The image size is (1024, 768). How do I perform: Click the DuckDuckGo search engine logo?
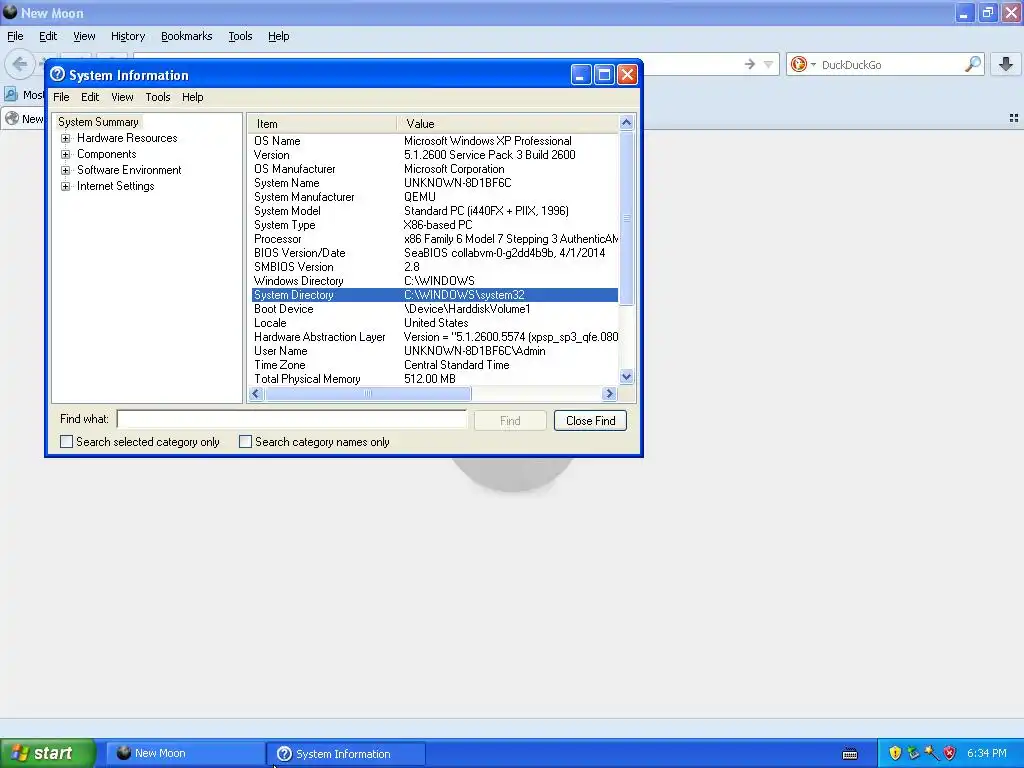[x=798, y=64]
